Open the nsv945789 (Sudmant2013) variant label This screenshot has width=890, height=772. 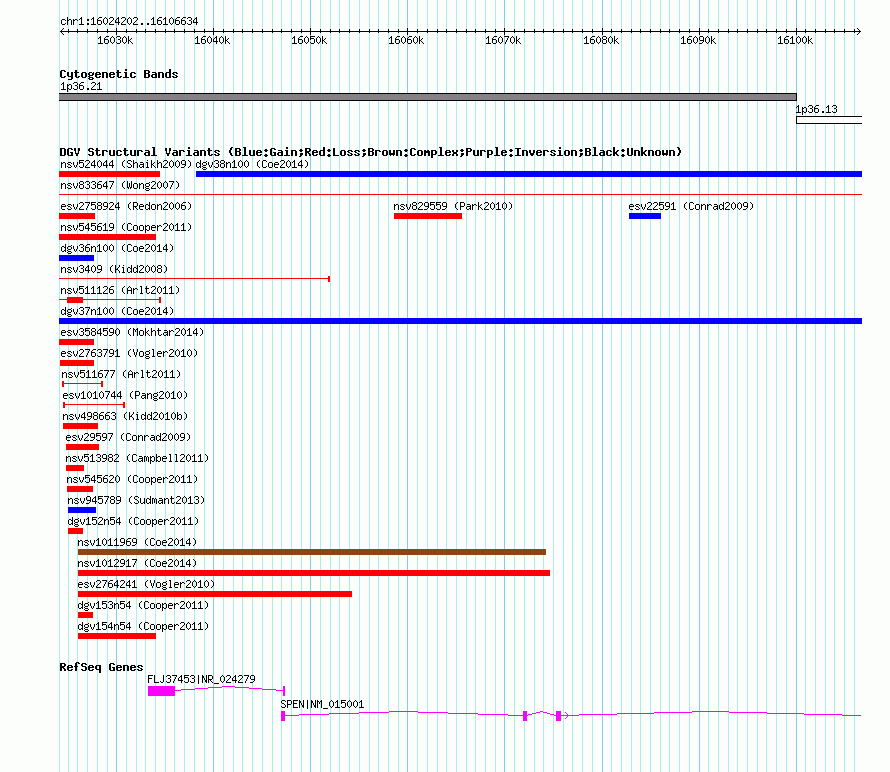pyautogui.click(x=136, y=500)
